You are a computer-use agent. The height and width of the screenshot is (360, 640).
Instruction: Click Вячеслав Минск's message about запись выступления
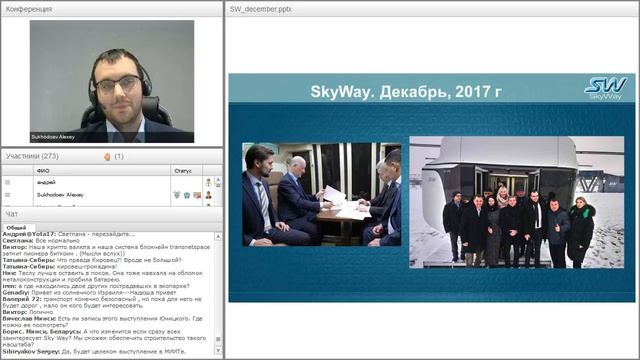click(x=102, y=322)
